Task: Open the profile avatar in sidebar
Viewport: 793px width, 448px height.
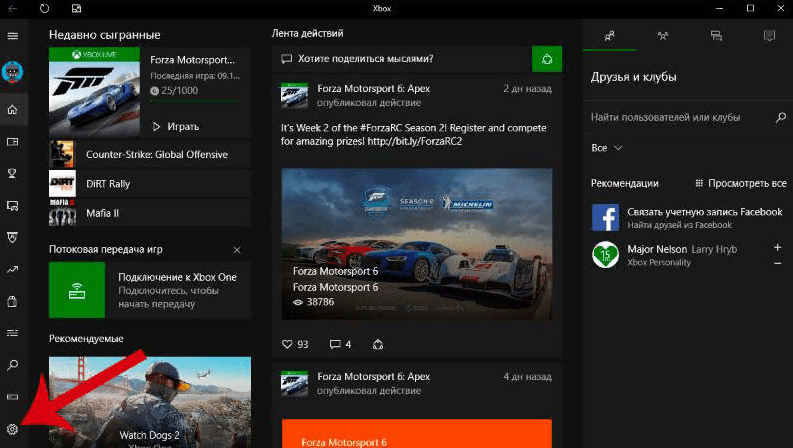Action: point(12,72)
